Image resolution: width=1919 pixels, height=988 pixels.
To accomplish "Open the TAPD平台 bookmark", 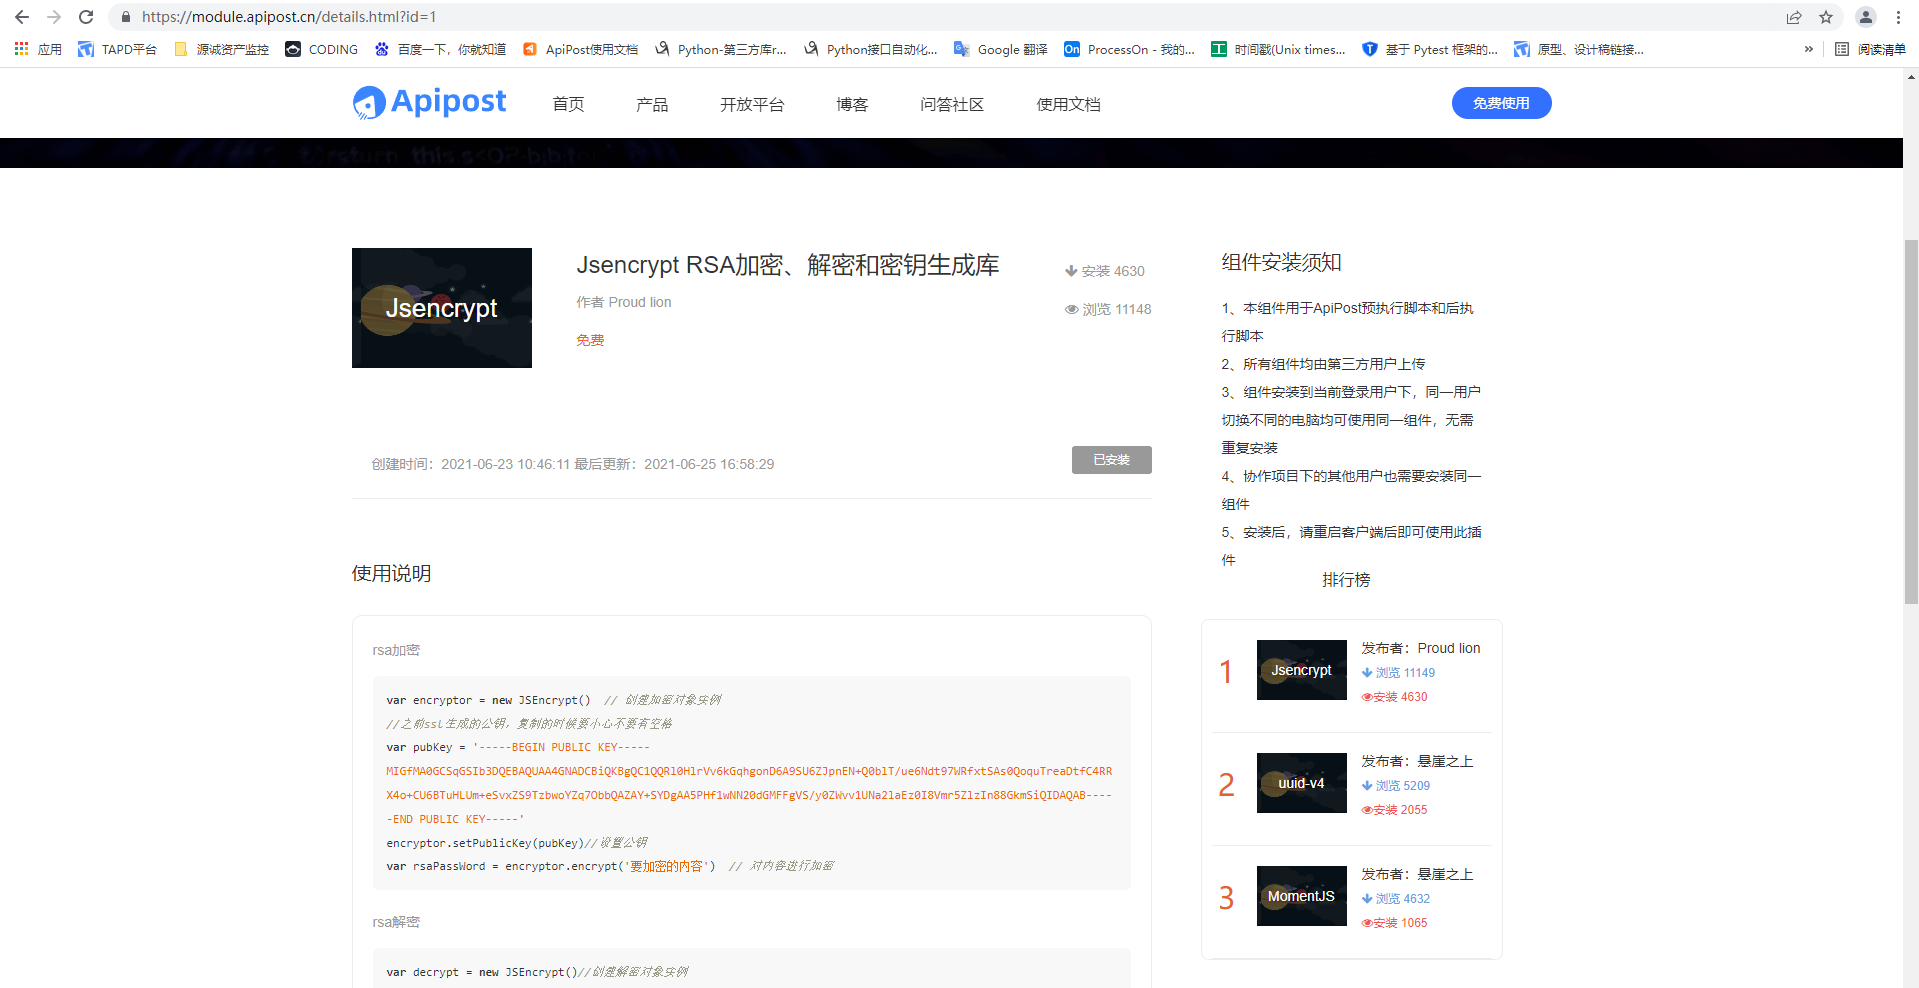I will pyautogui.click(x=117, y=49).
